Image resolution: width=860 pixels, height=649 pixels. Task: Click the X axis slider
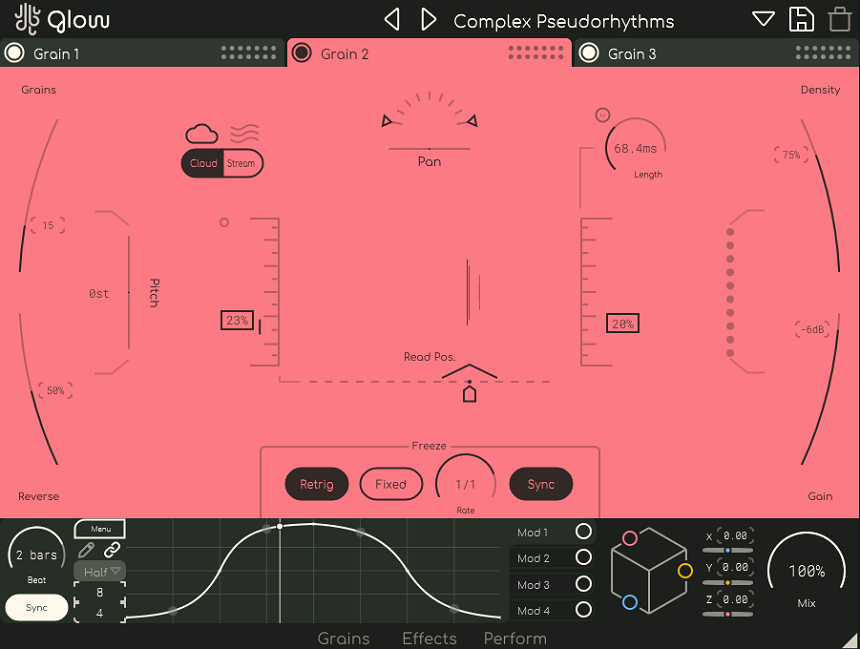point(728,550)
